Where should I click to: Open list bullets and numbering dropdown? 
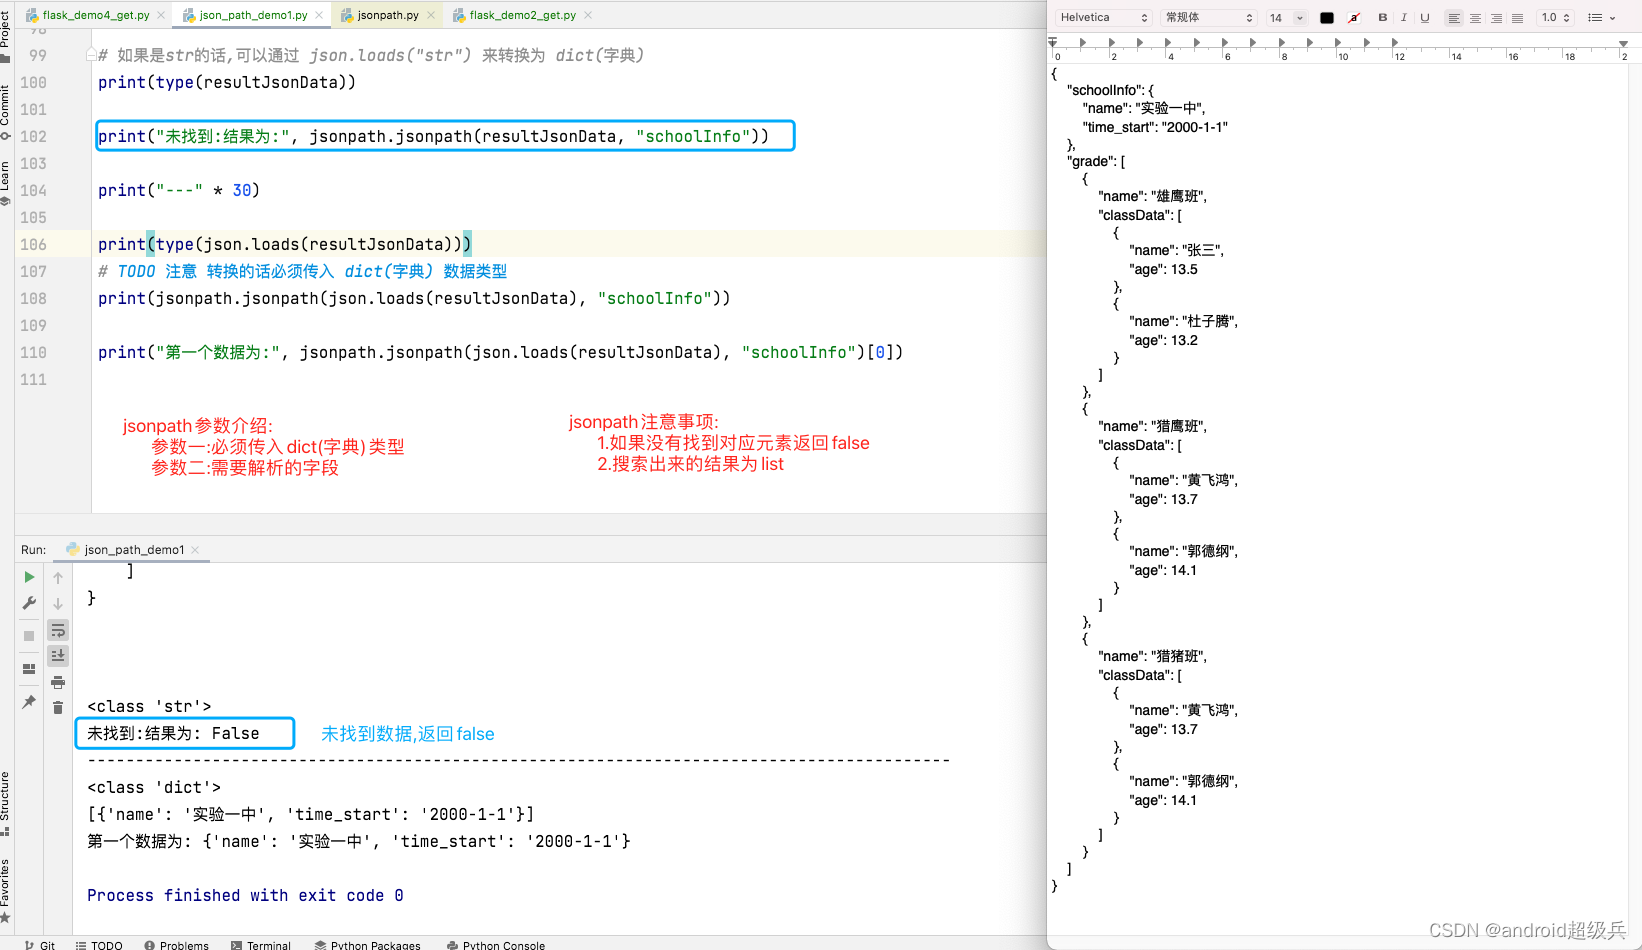click(1602, 18)
